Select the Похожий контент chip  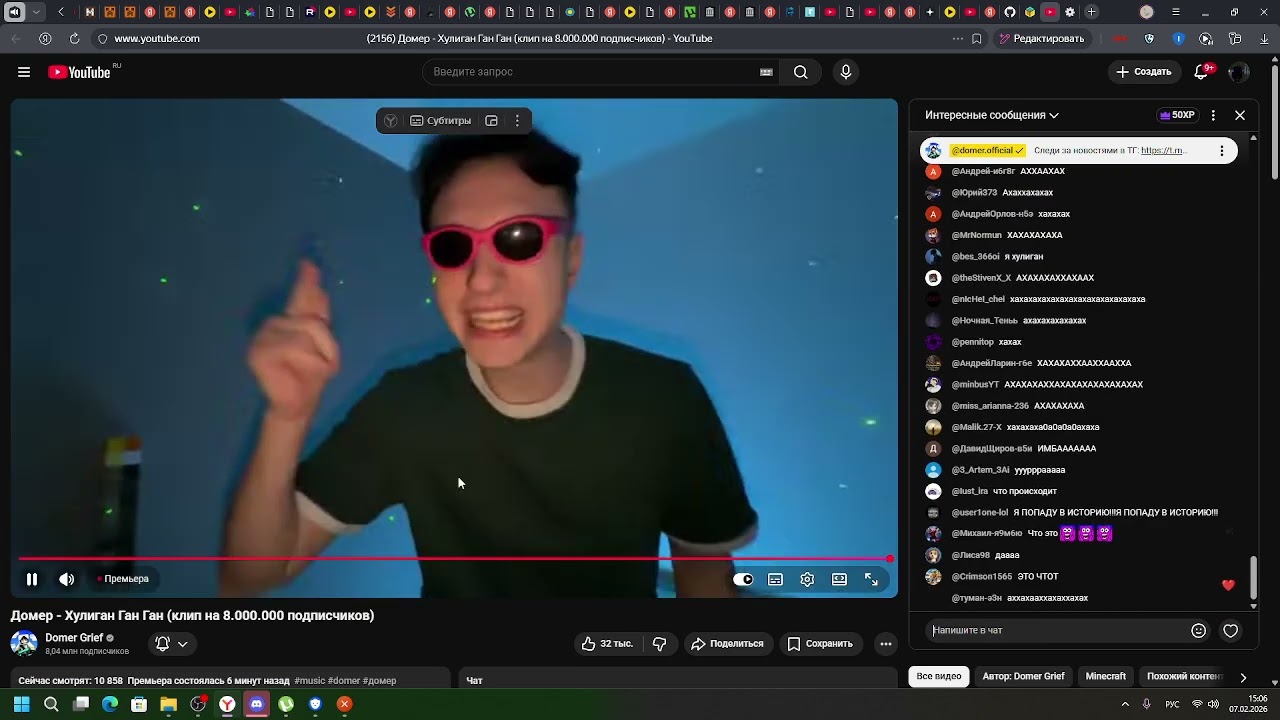(x=1184, y=677)
